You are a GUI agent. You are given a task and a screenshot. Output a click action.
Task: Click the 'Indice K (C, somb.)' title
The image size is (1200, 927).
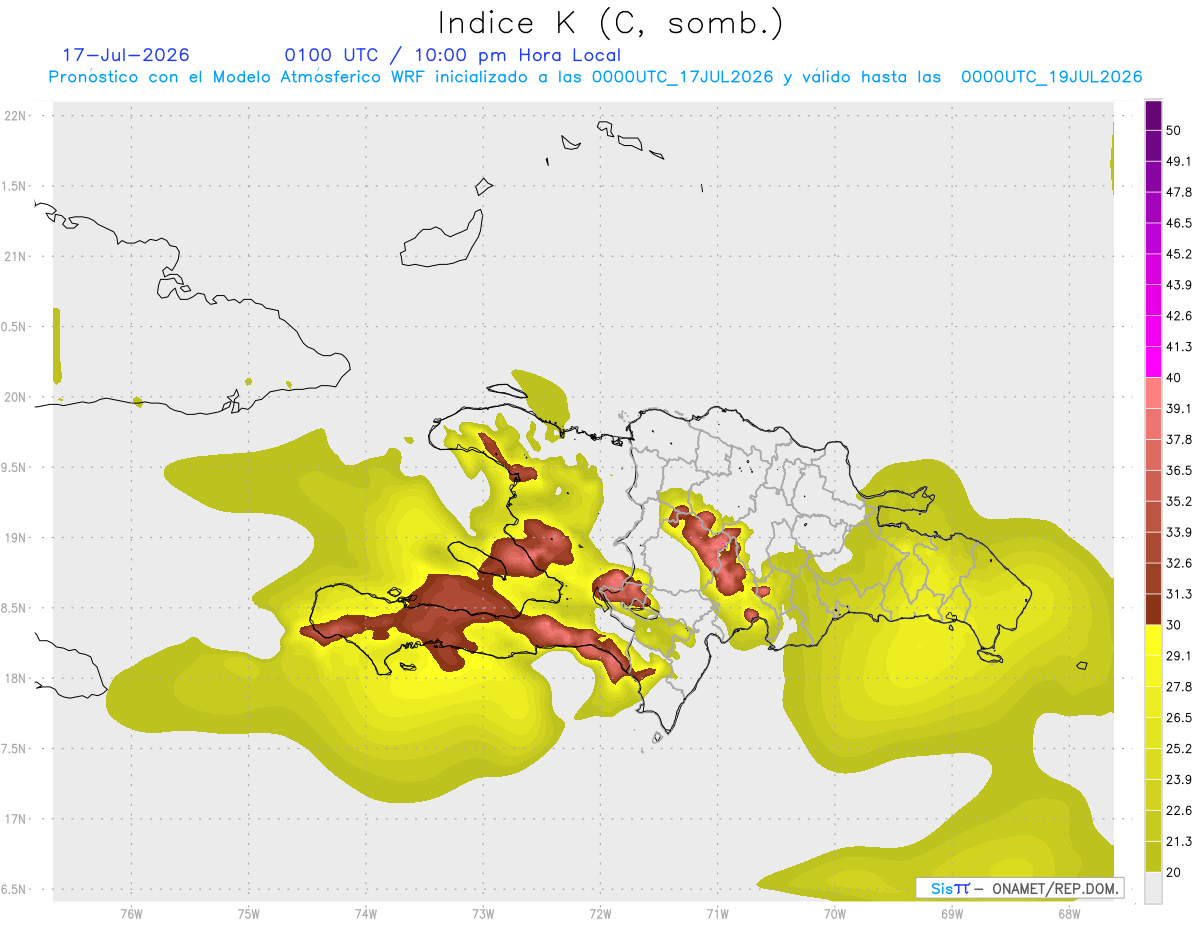tap(611, 22)
